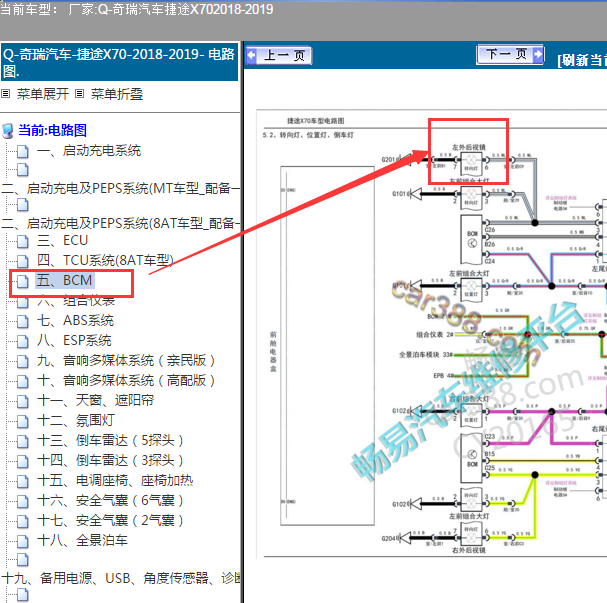Click page icon beside 十八、全景泊车

(23, 541)
